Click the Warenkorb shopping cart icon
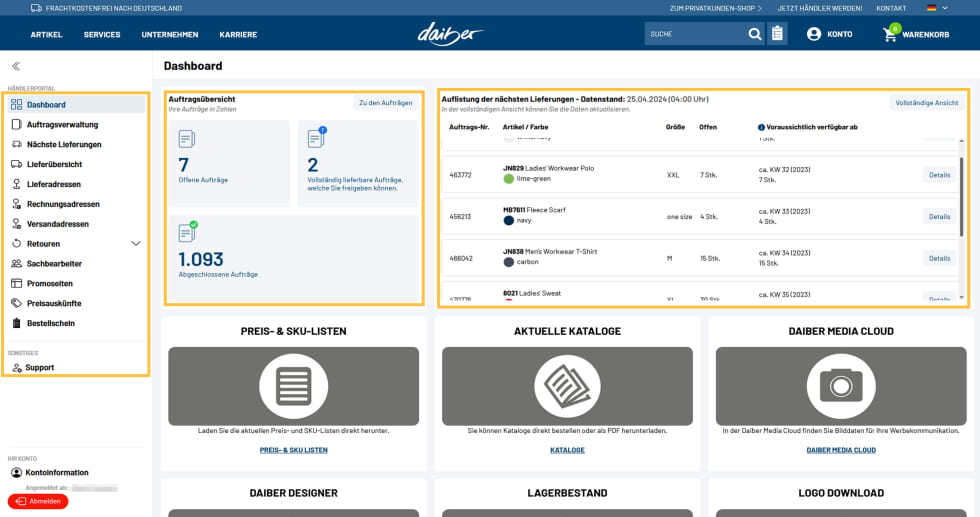Image resolution: width=980 pixels, height=517 pixels. 890,34
